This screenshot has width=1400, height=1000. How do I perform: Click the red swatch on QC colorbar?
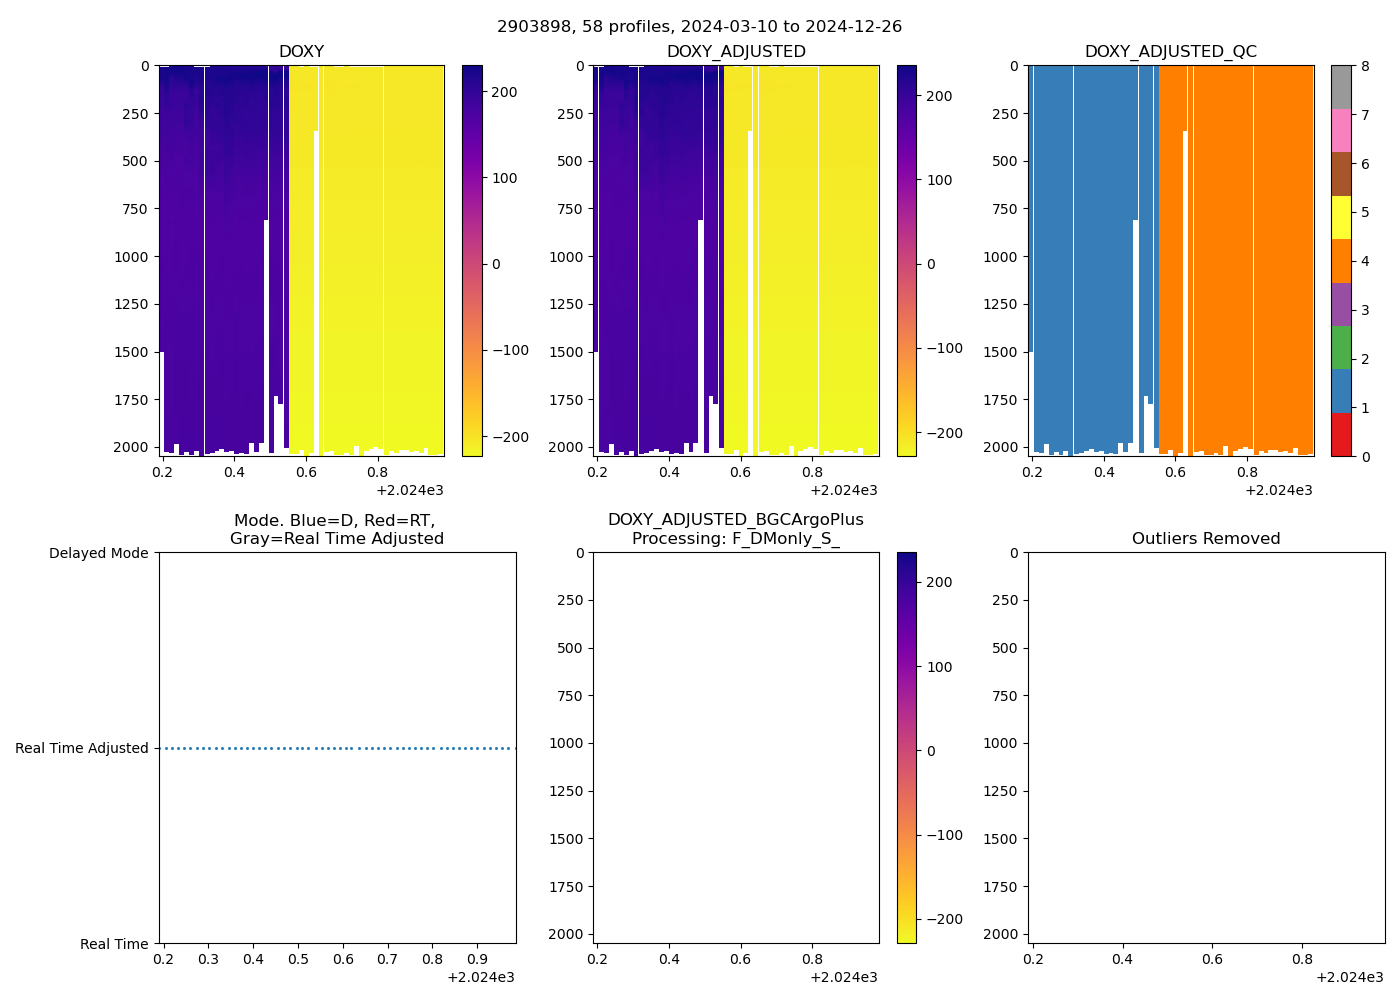click(x=1340, y=435)
